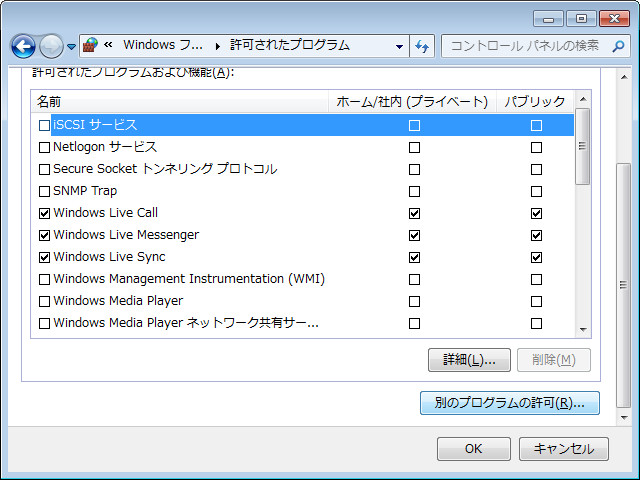The image size is (640, 480).
Task: Click the disabled 削除(M) button
Action: pyautogui.click(x=554, y=360)
